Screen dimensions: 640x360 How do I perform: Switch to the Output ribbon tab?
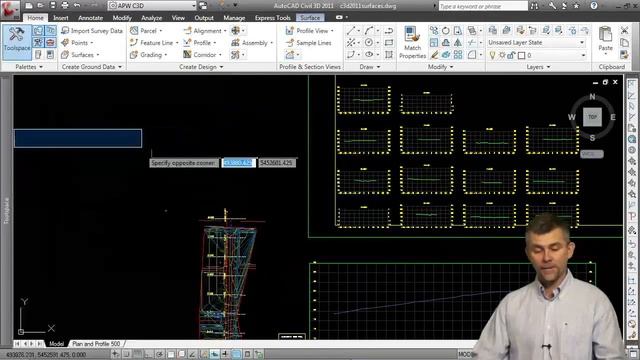[x=204, y=18]
